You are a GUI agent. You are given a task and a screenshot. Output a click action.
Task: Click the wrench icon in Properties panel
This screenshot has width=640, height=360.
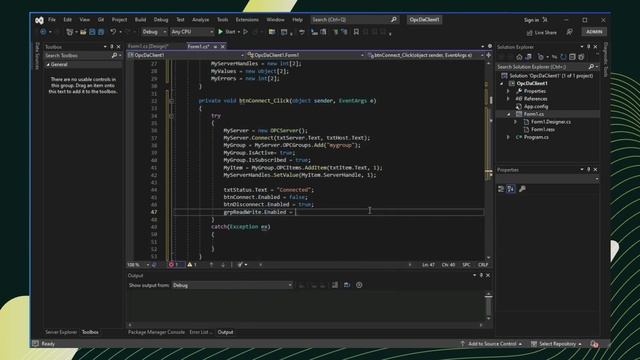tap(522, 189)
